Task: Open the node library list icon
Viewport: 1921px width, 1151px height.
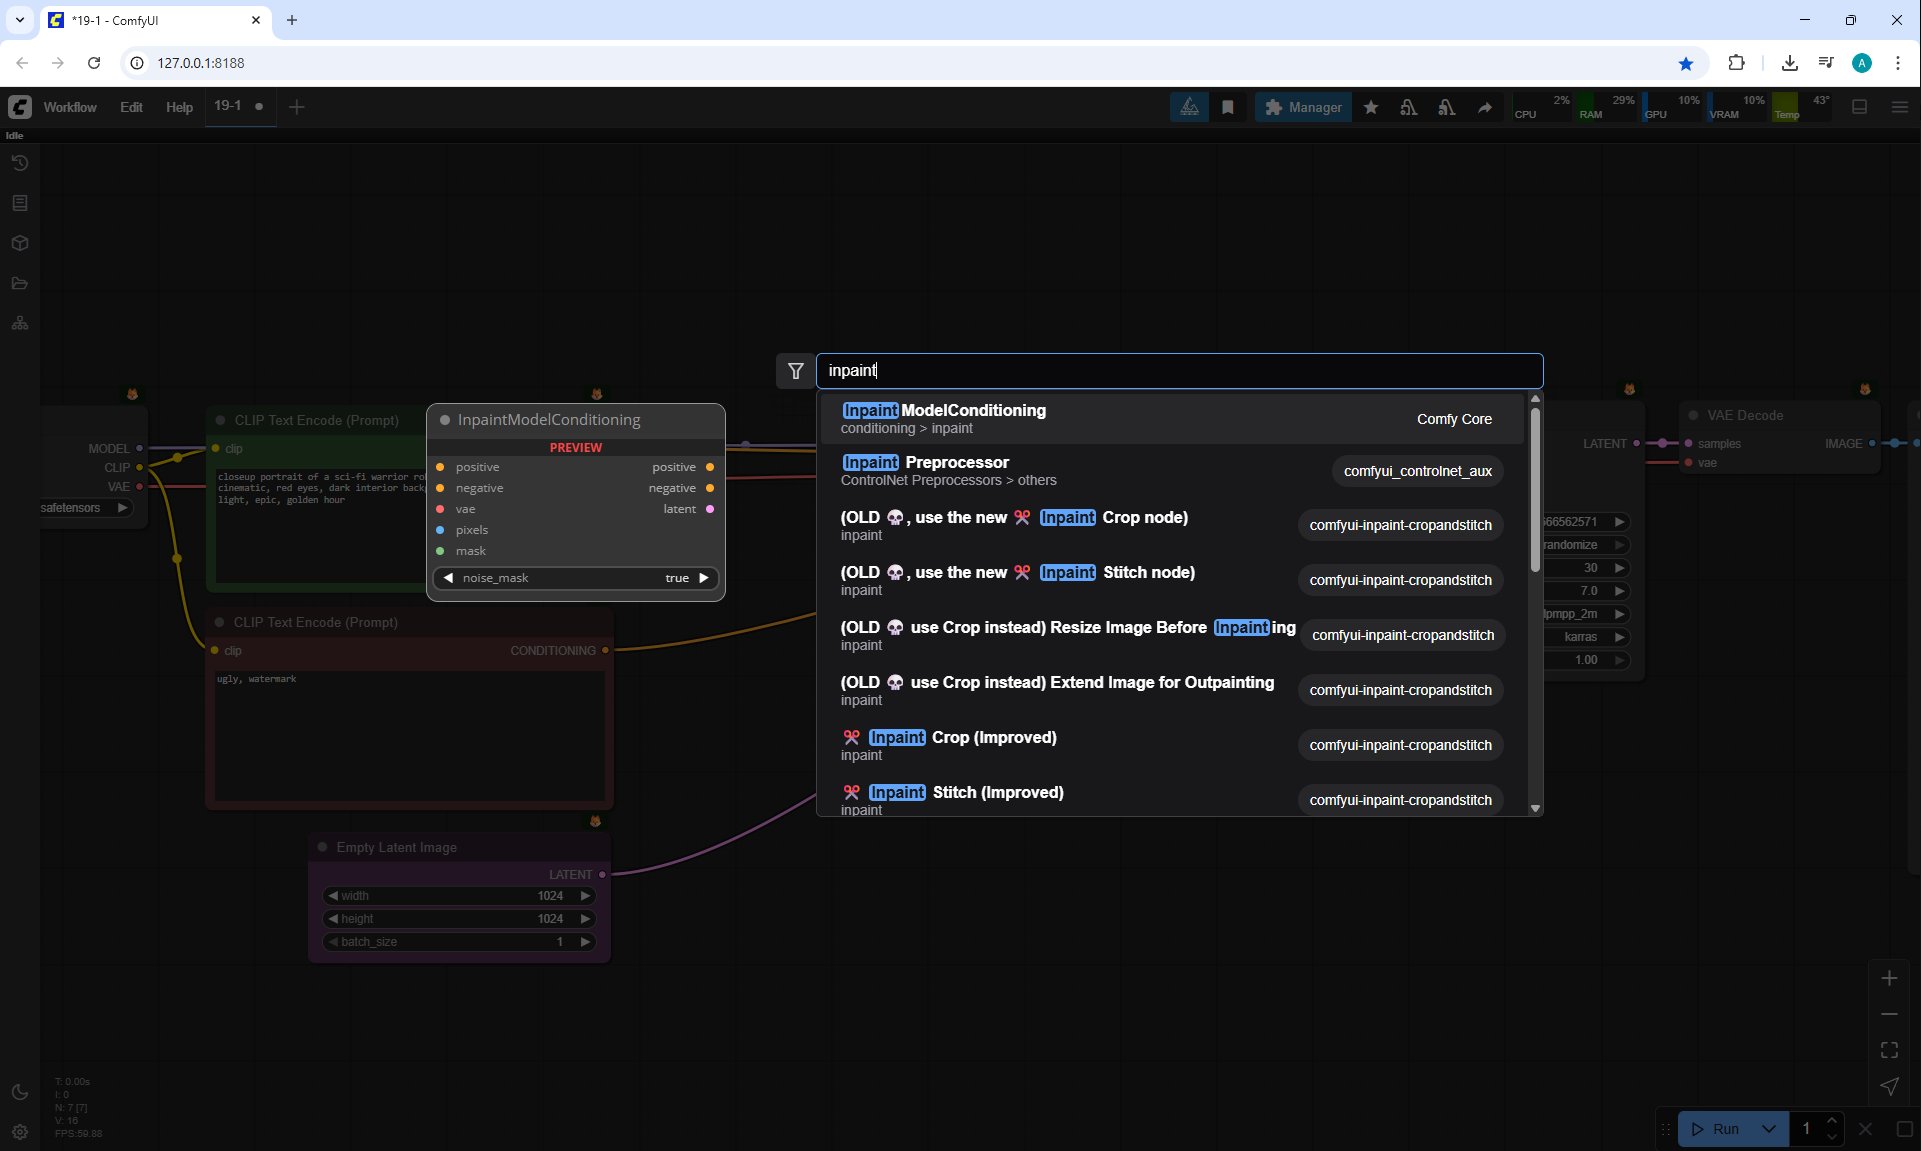Action: click(x=20, y=203)
